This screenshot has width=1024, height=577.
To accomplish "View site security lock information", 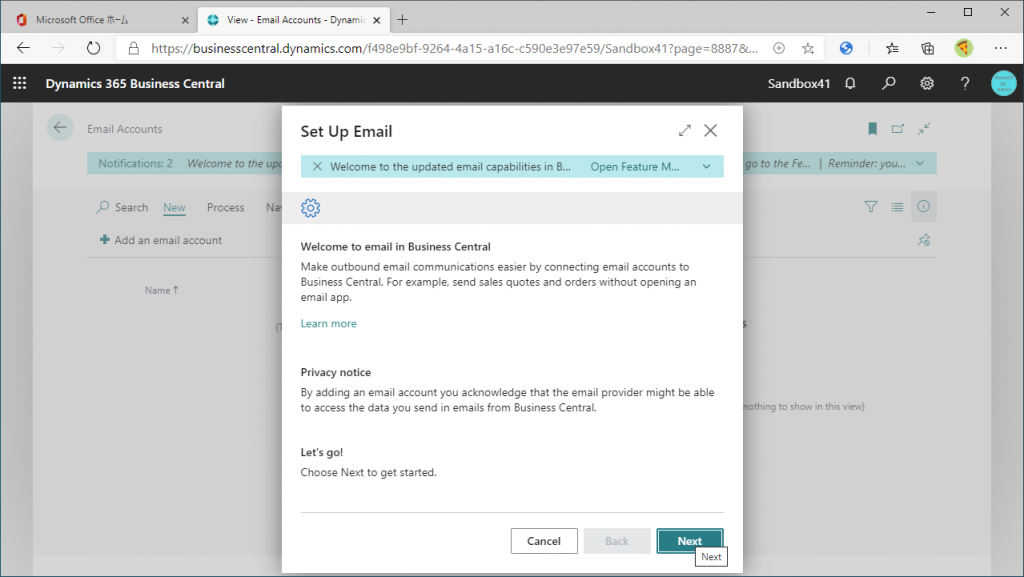I will point(134,48).
